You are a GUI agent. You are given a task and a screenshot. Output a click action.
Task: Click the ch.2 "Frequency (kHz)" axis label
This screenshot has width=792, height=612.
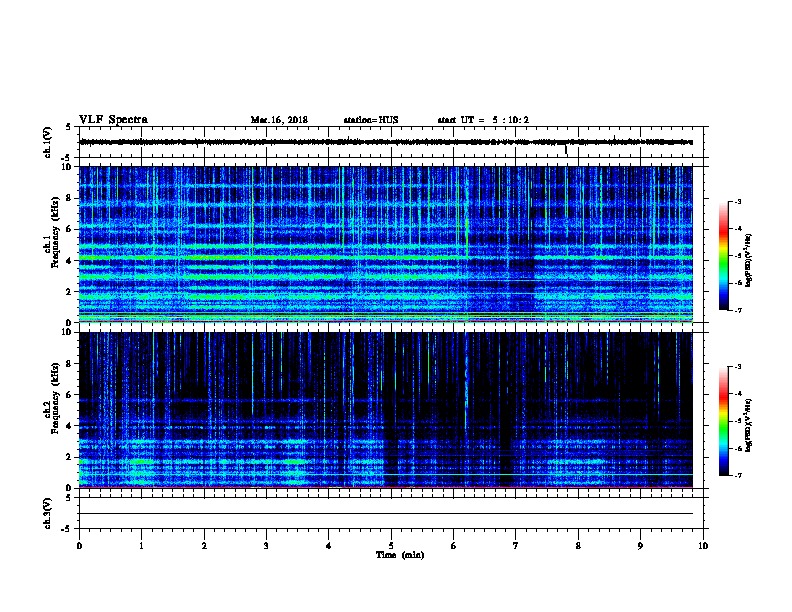point(56,398)
